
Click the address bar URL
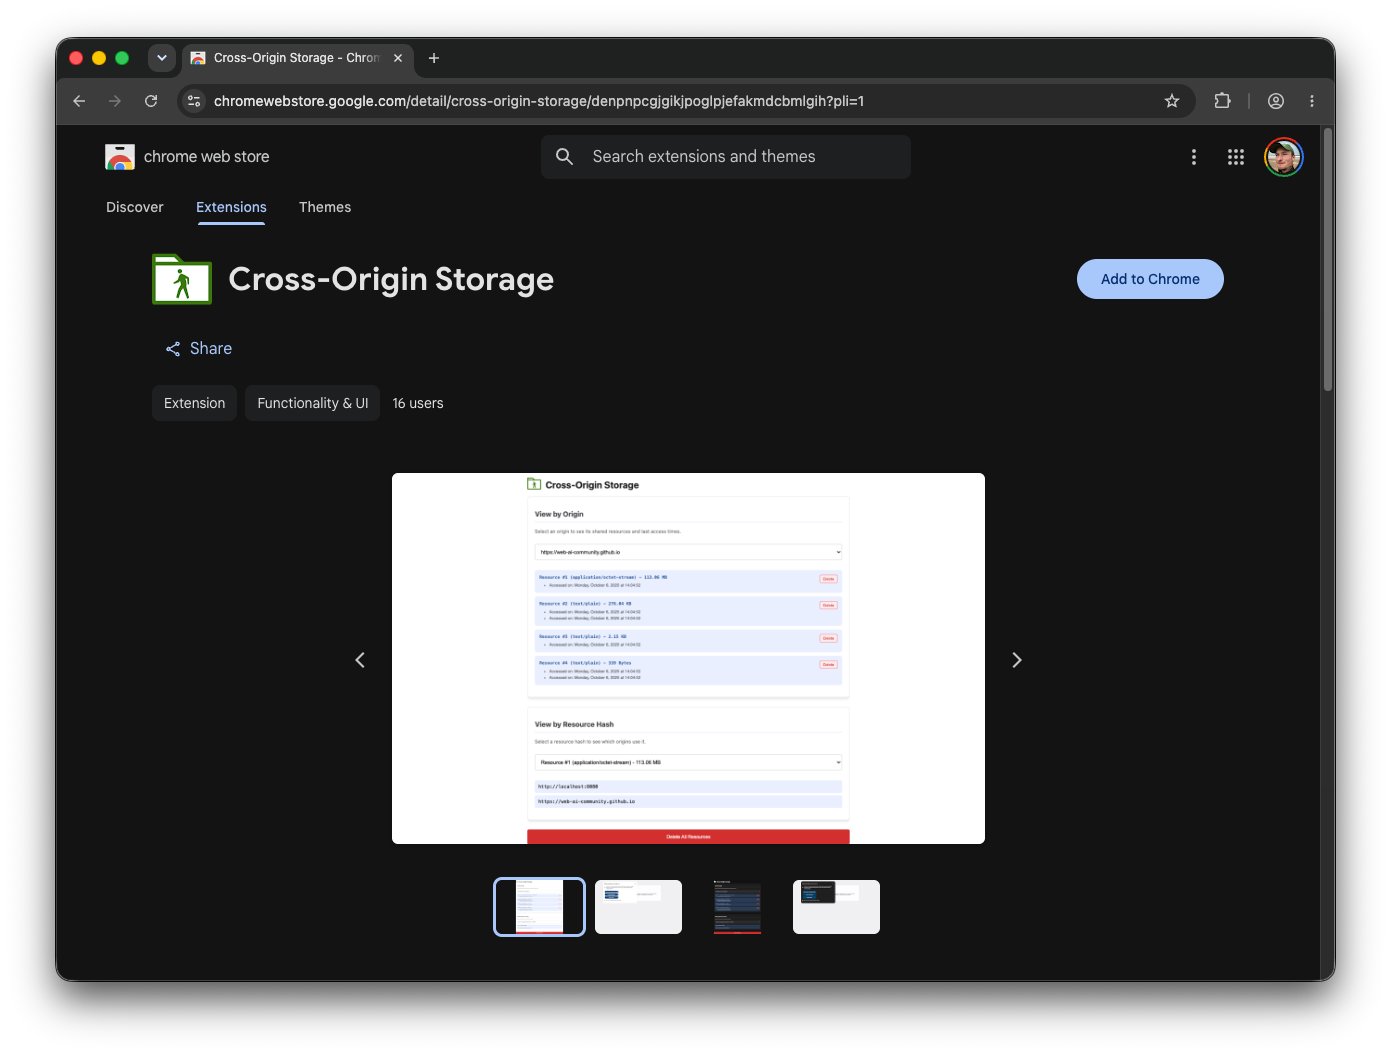click(539, 101)
